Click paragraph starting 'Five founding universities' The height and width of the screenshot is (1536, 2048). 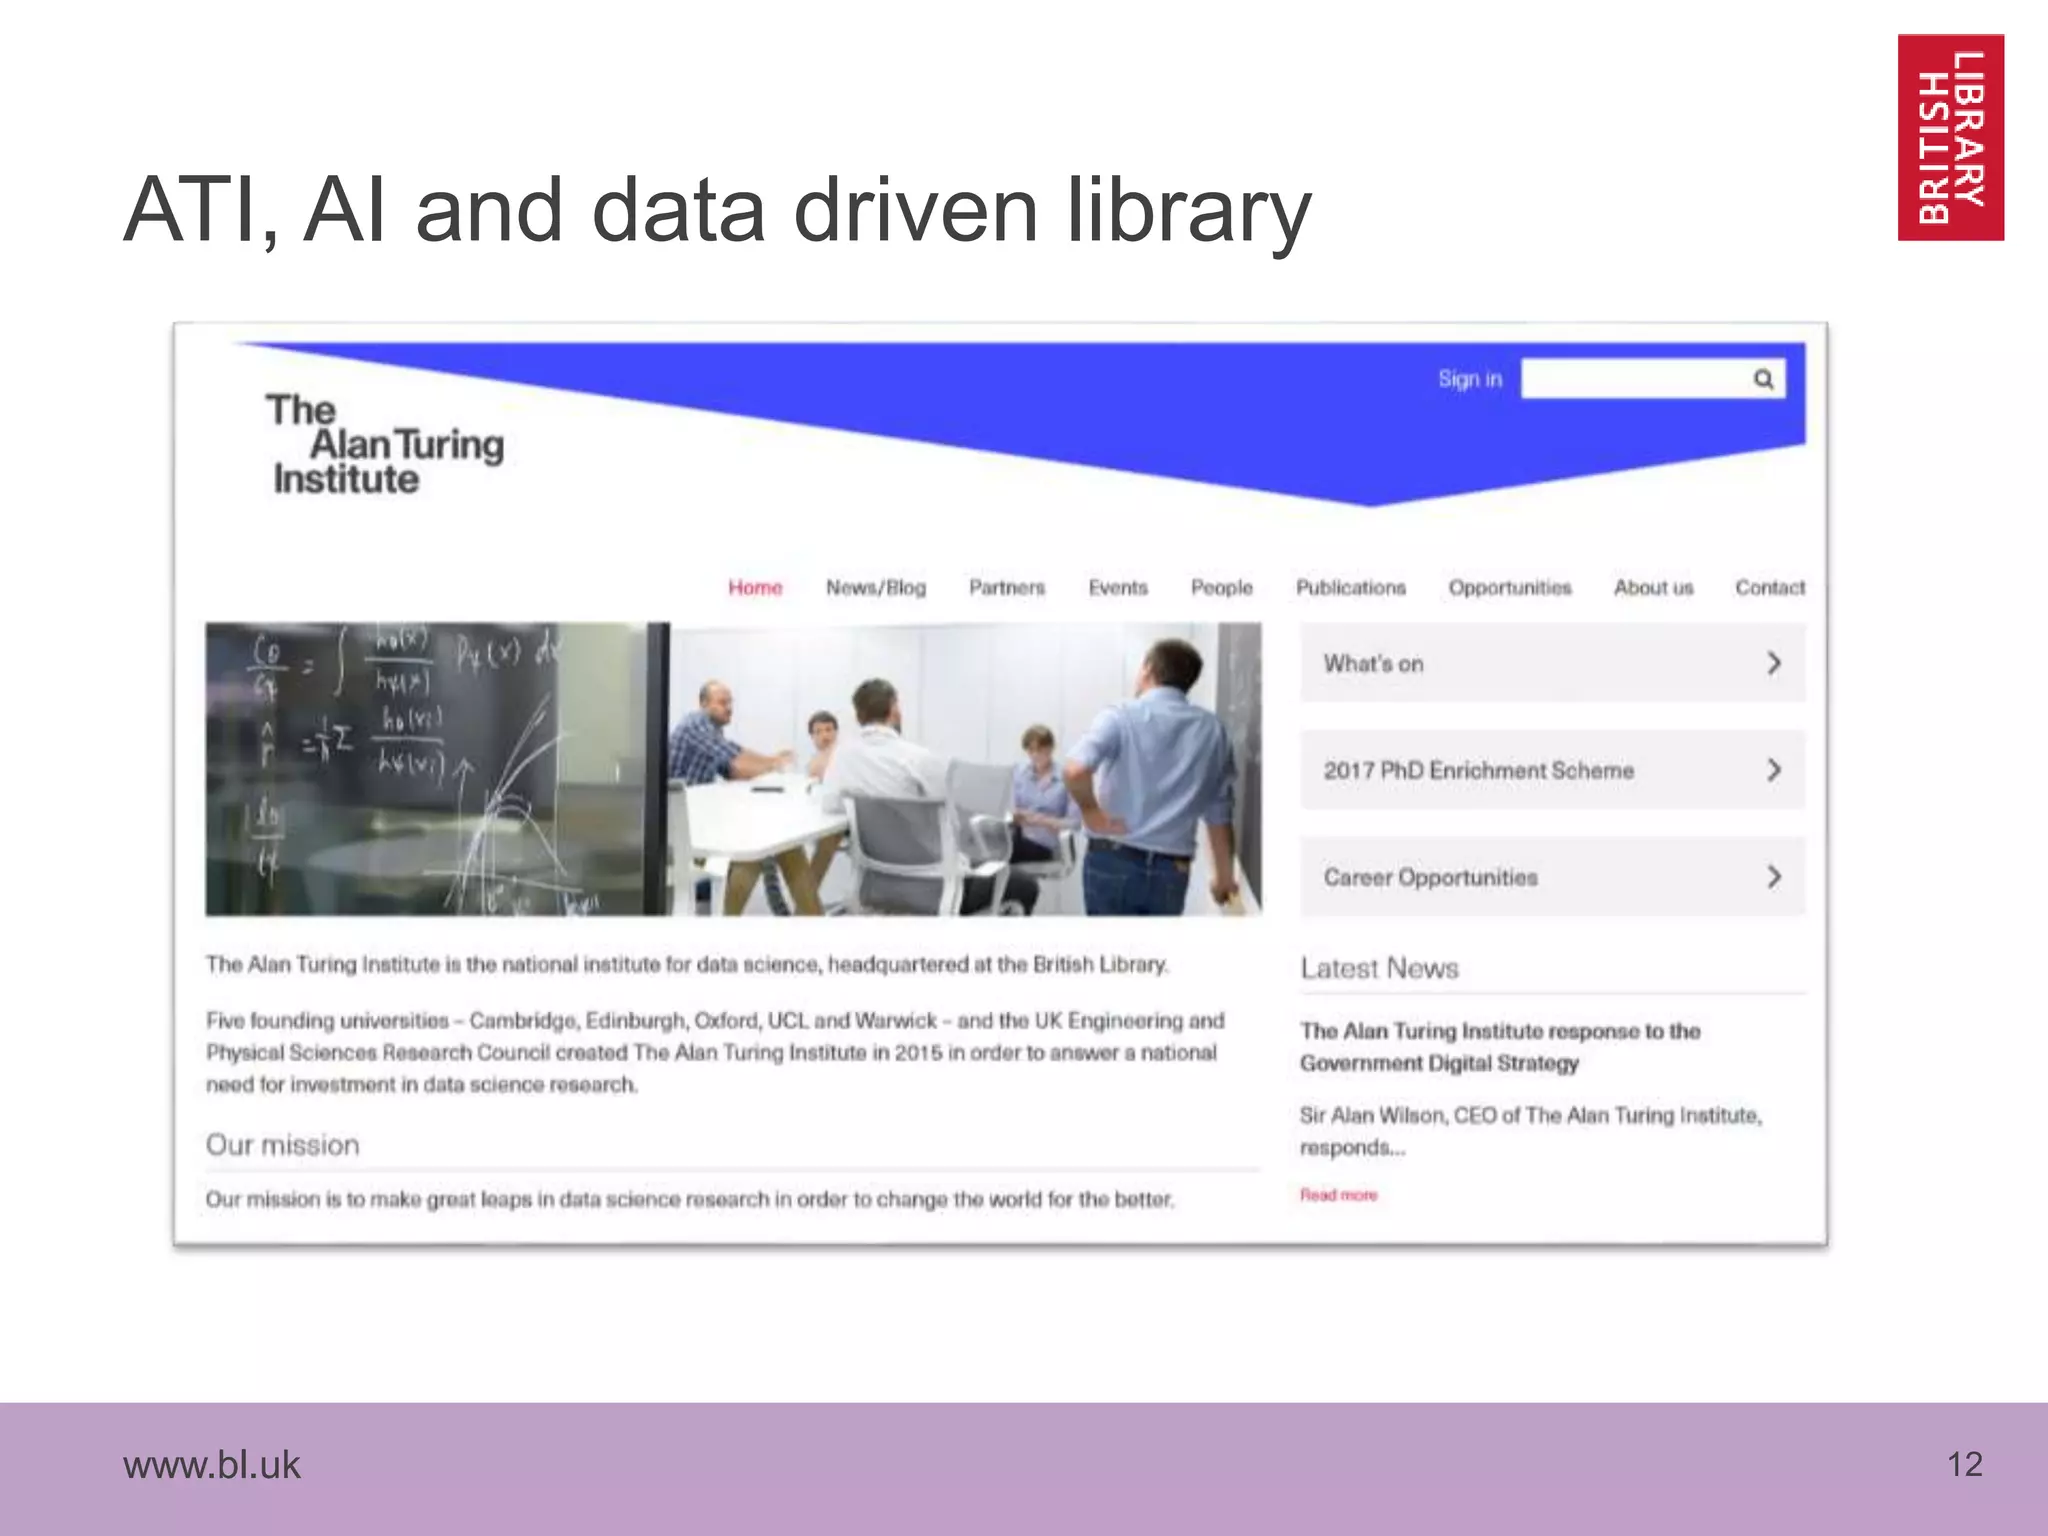715,1052
